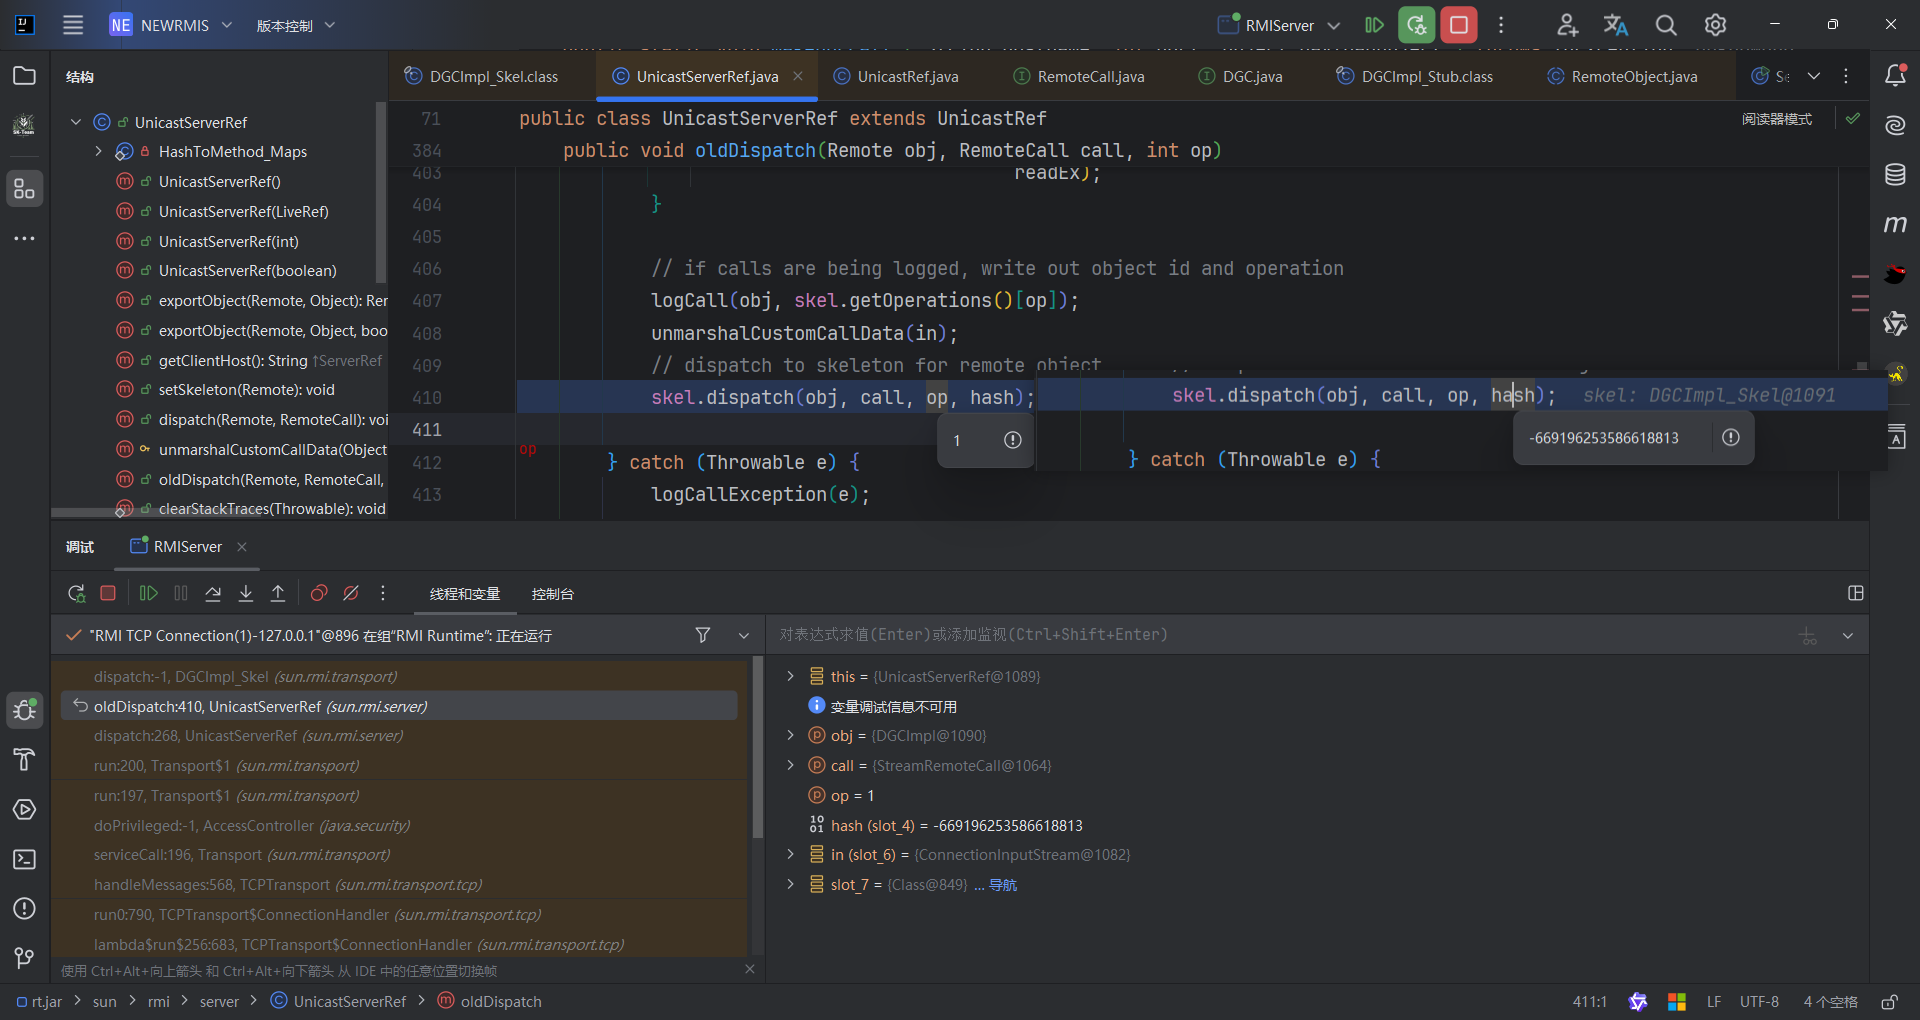Image resolution: width=1920 pixels, height=1020 pixels.
Task: Switch to DGC.java tab
Action: pyautogui.click(x=1241, y=76)
